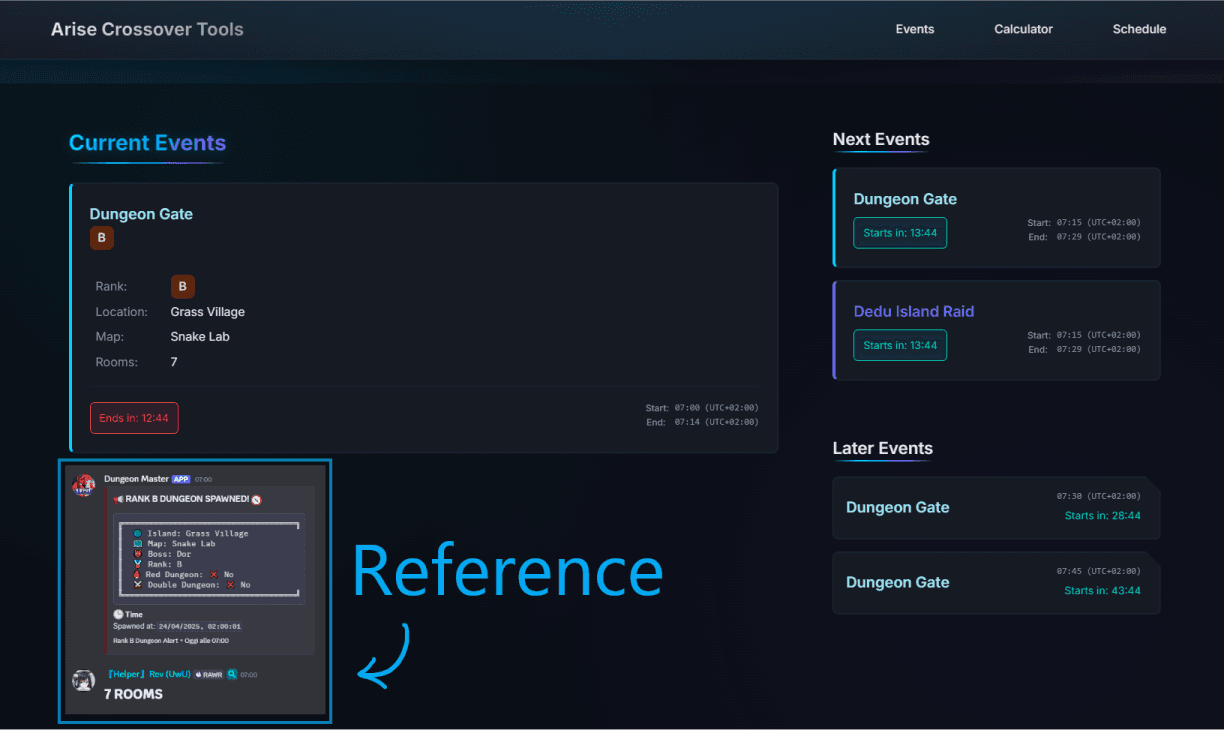
Task: Click the clock icon beside Time
Action: 118,614
